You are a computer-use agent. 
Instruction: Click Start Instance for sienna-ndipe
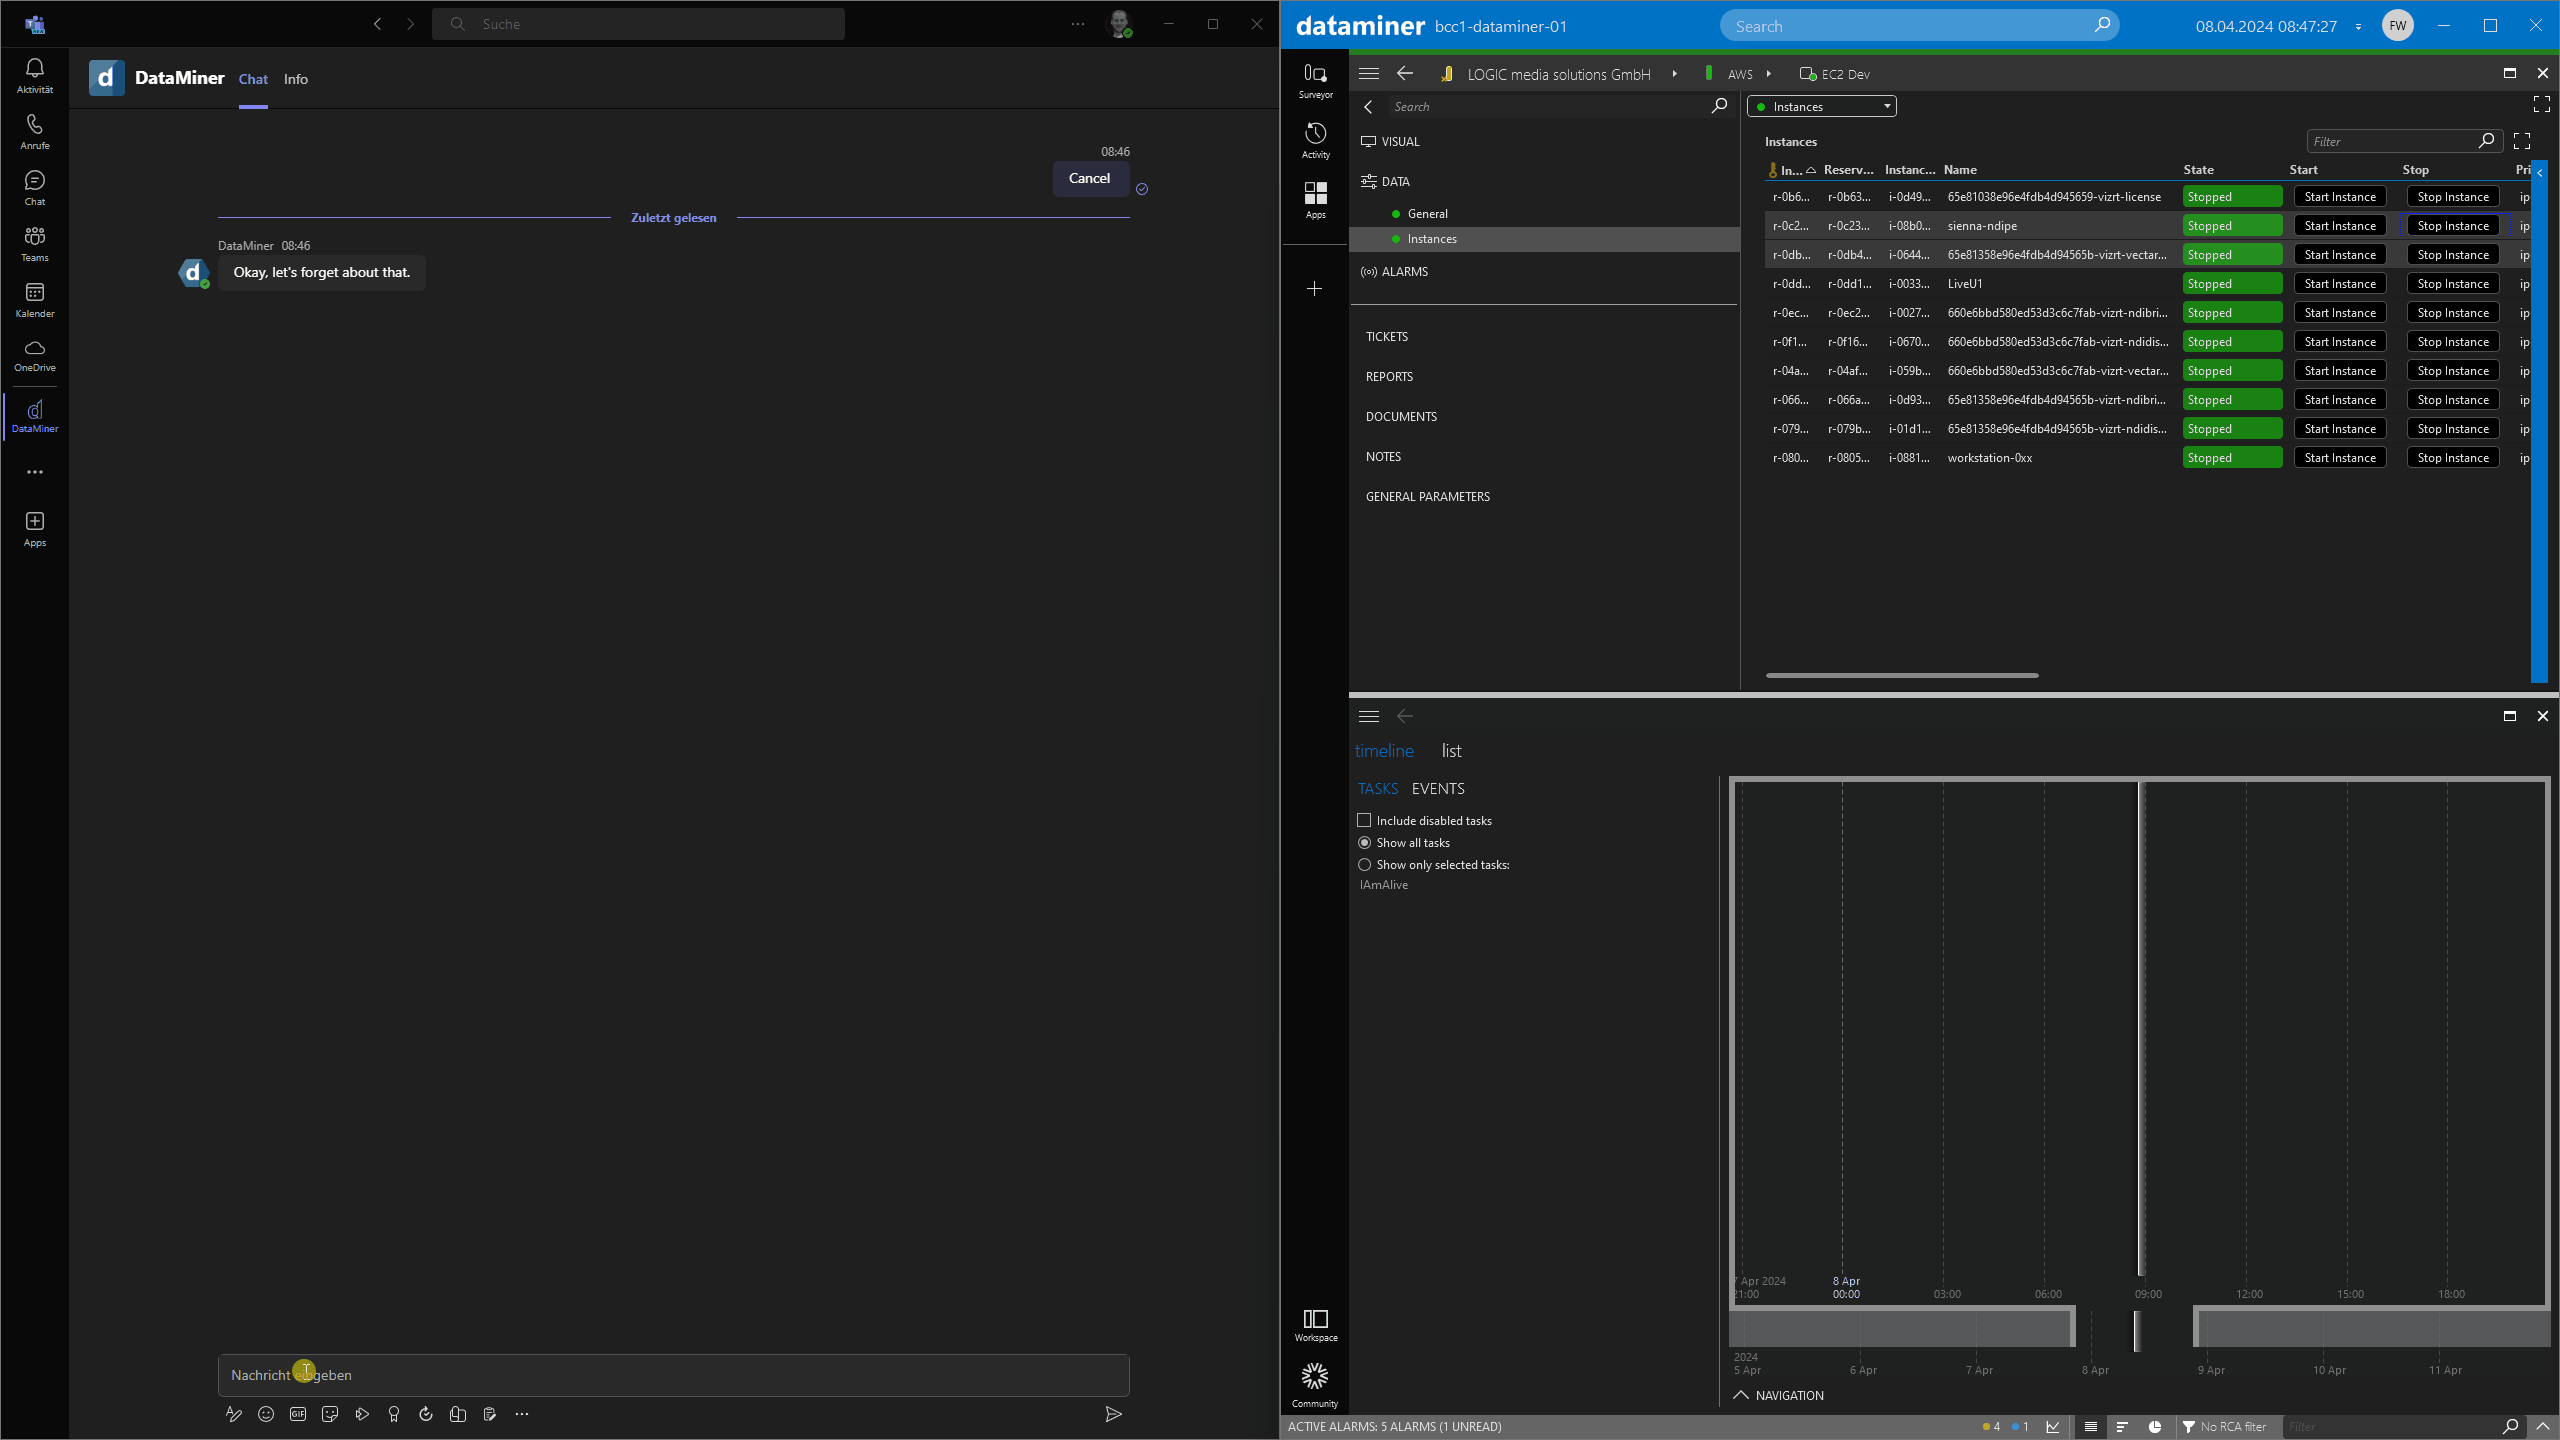point(2340,226)
